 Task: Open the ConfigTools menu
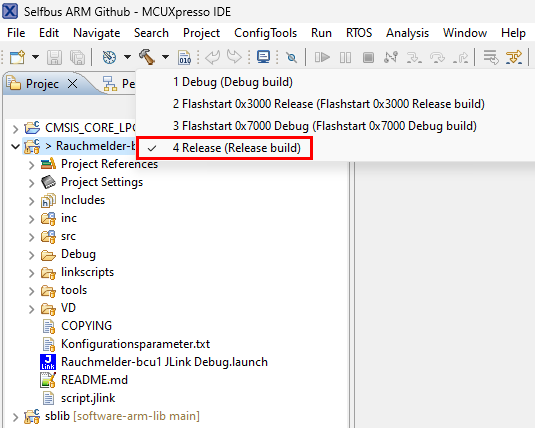coord(265,33)
